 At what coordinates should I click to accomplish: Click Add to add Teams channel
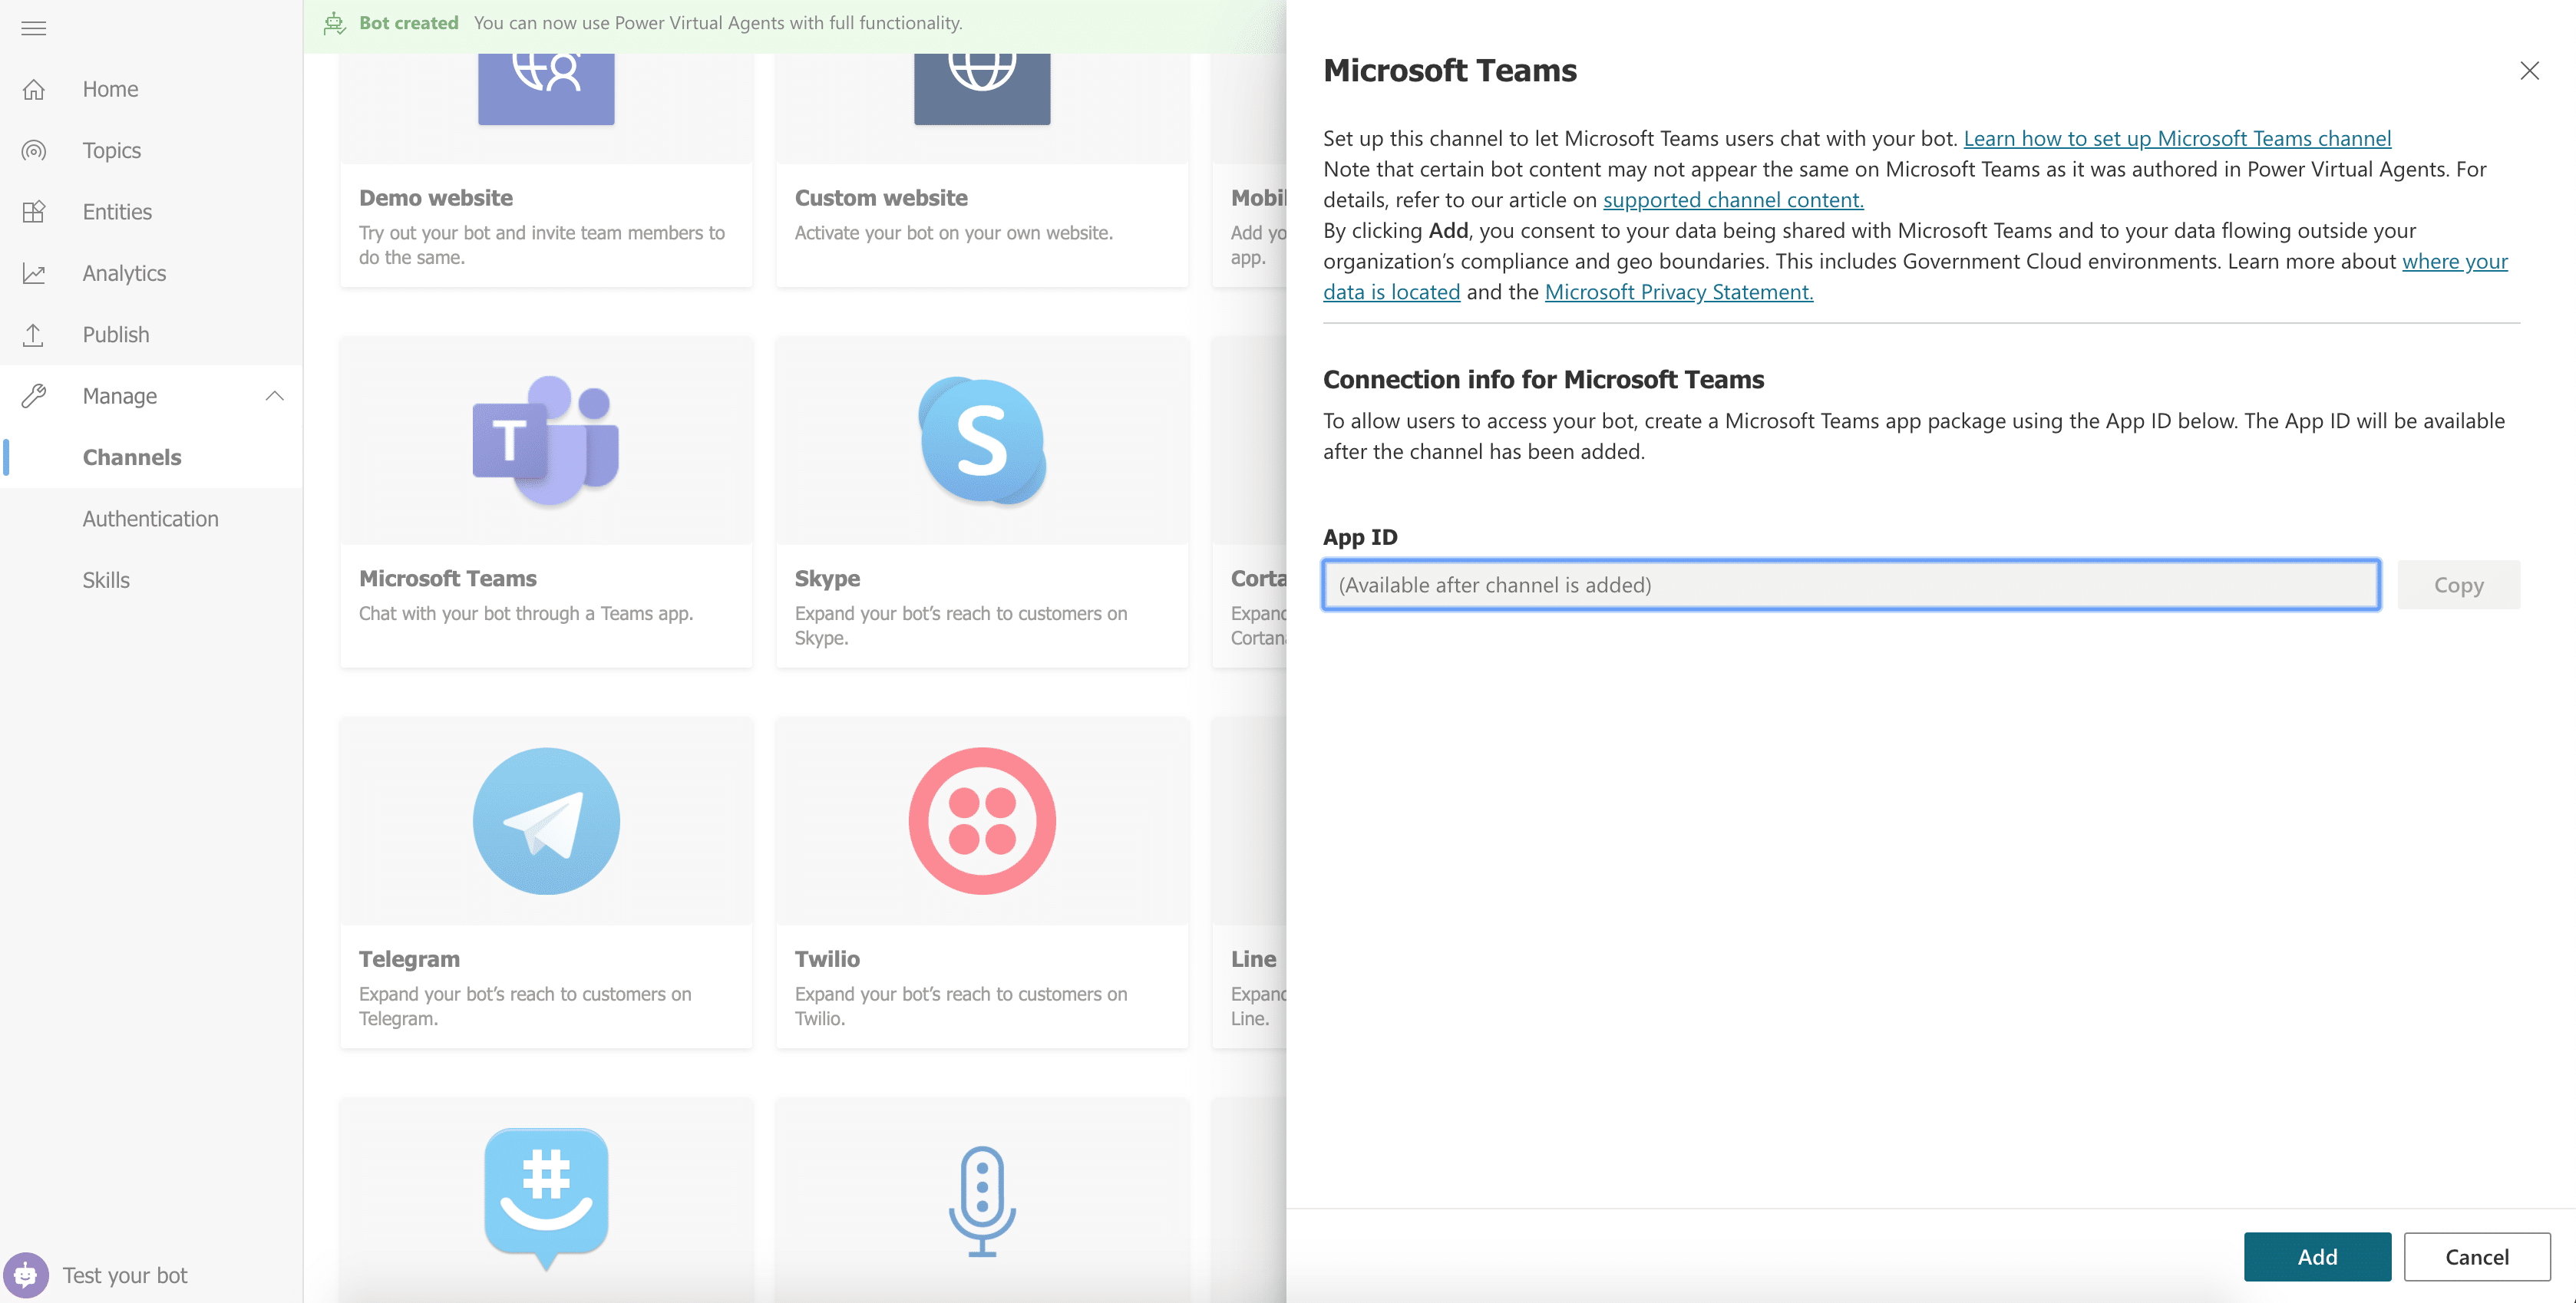2317,1256
